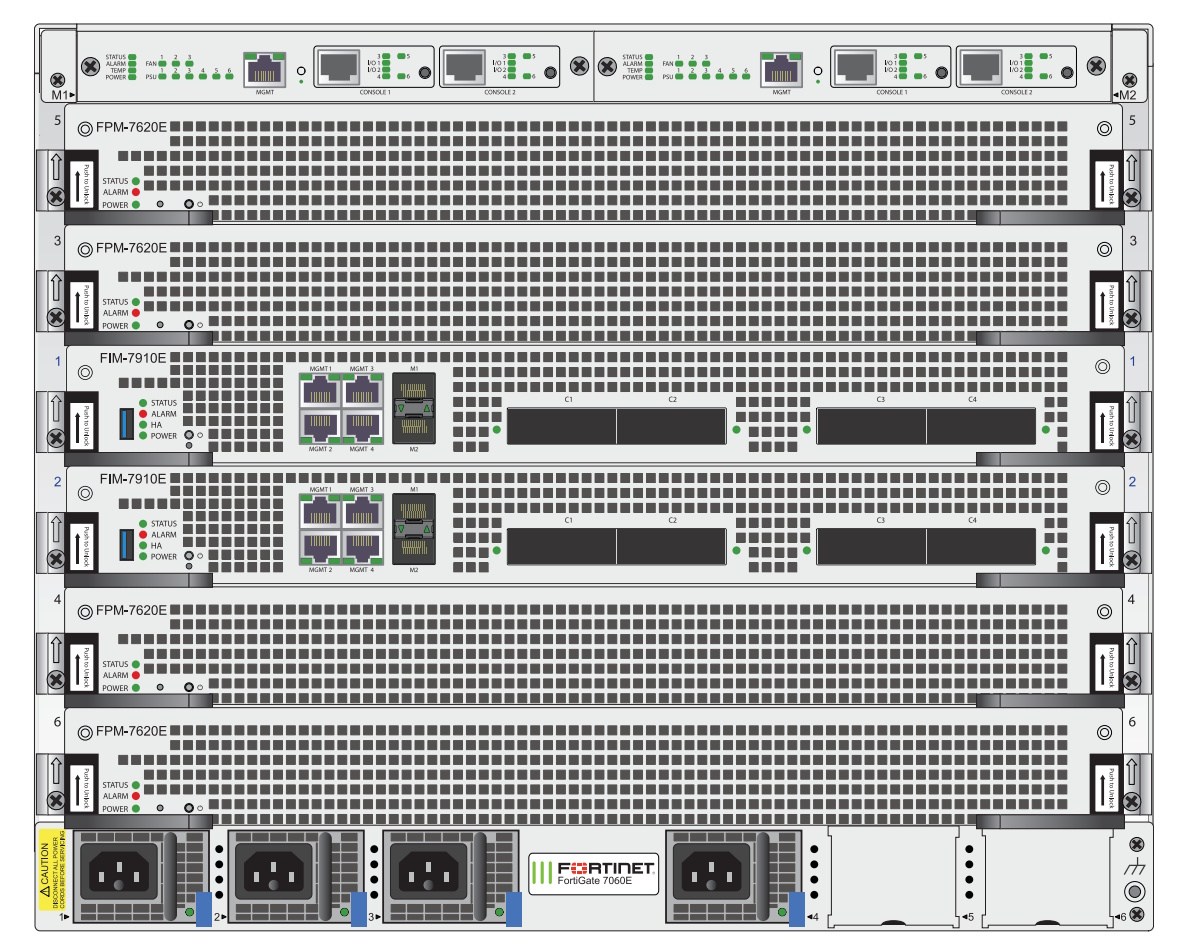The image size is (1181, 949).
Task: Click the FIM-7910E label in slot 1
Action: 133,358
